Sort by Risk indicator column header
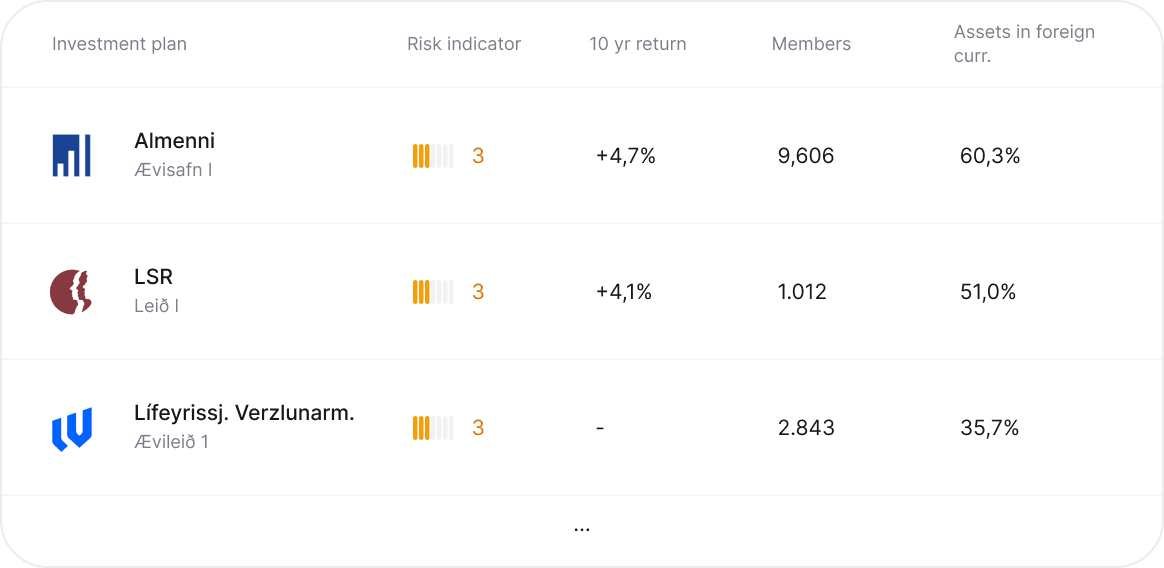This screenshot has width=1164, height=568. click(464, 44)
